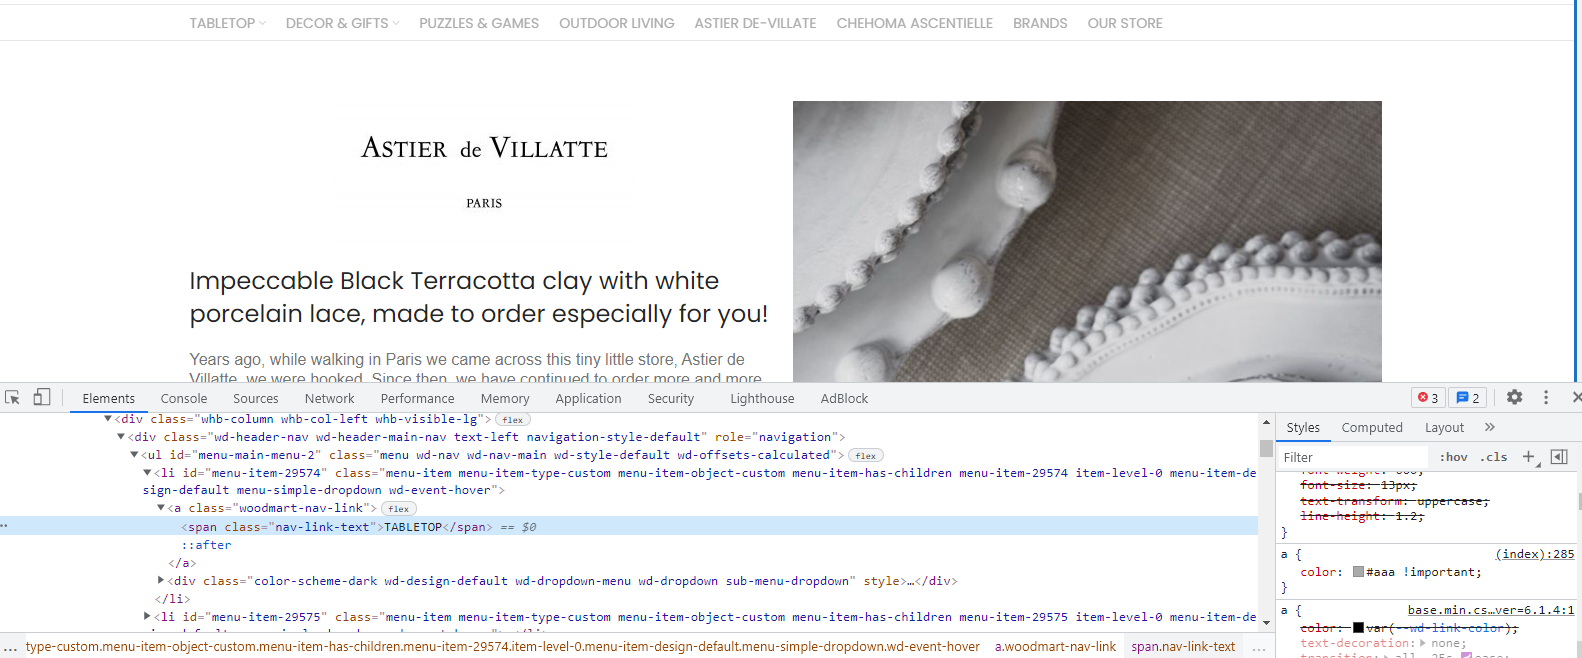Screen dimensions: 1582x658
Task: Open the DECOR & GIFTS menu
Action: point(342,23)
